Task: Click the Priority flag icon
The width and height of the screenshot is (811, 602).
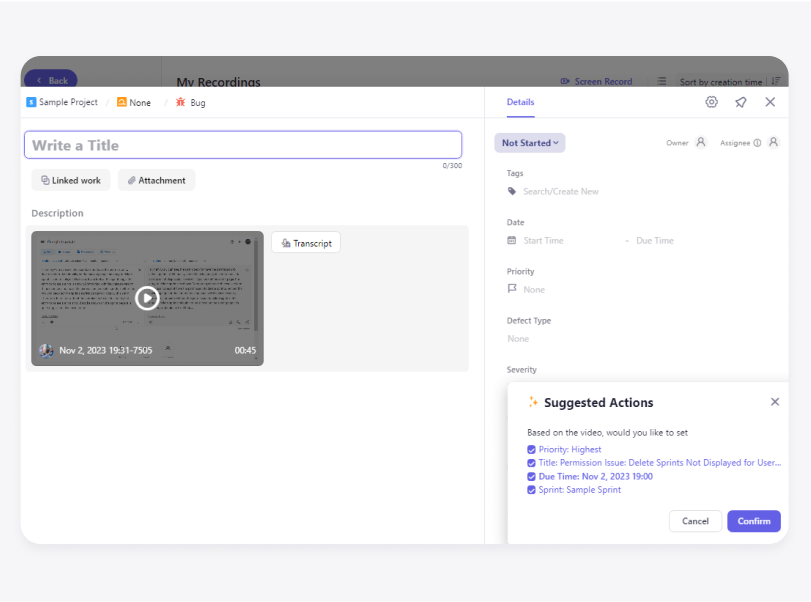Action: (x=512, y=289)
